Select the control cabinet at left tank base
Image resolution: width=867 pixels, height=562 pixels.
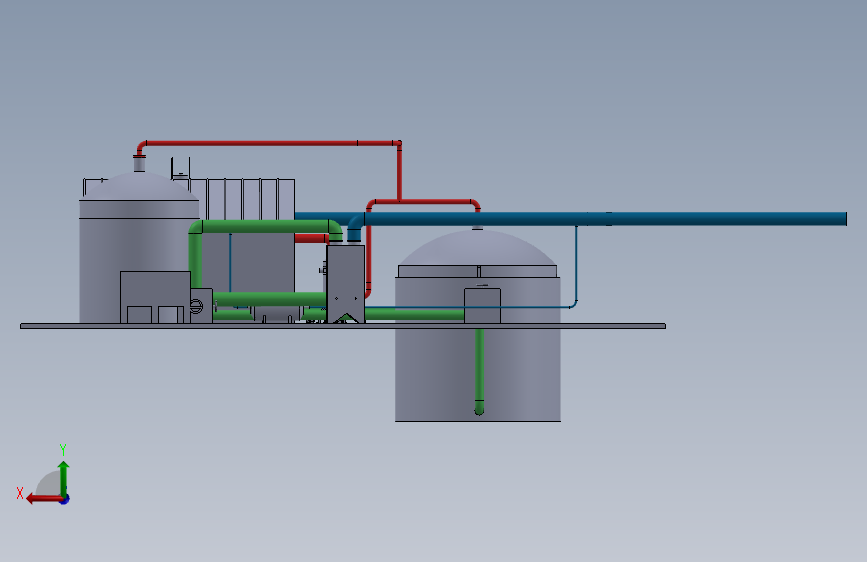point(155,297)
